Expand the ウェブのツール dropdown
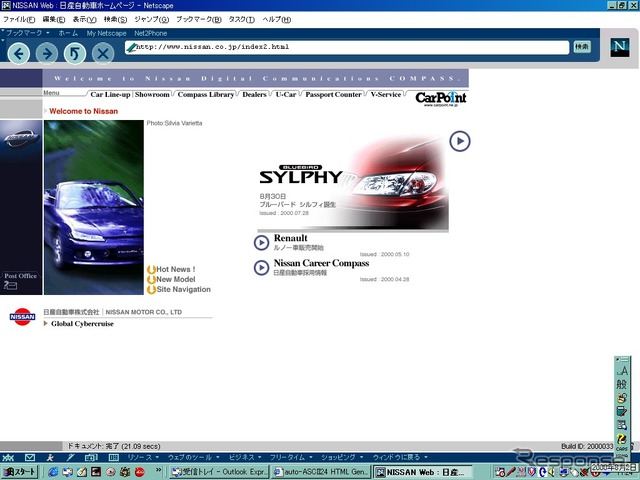Screen dimensions: 640x480 point(194,457)
